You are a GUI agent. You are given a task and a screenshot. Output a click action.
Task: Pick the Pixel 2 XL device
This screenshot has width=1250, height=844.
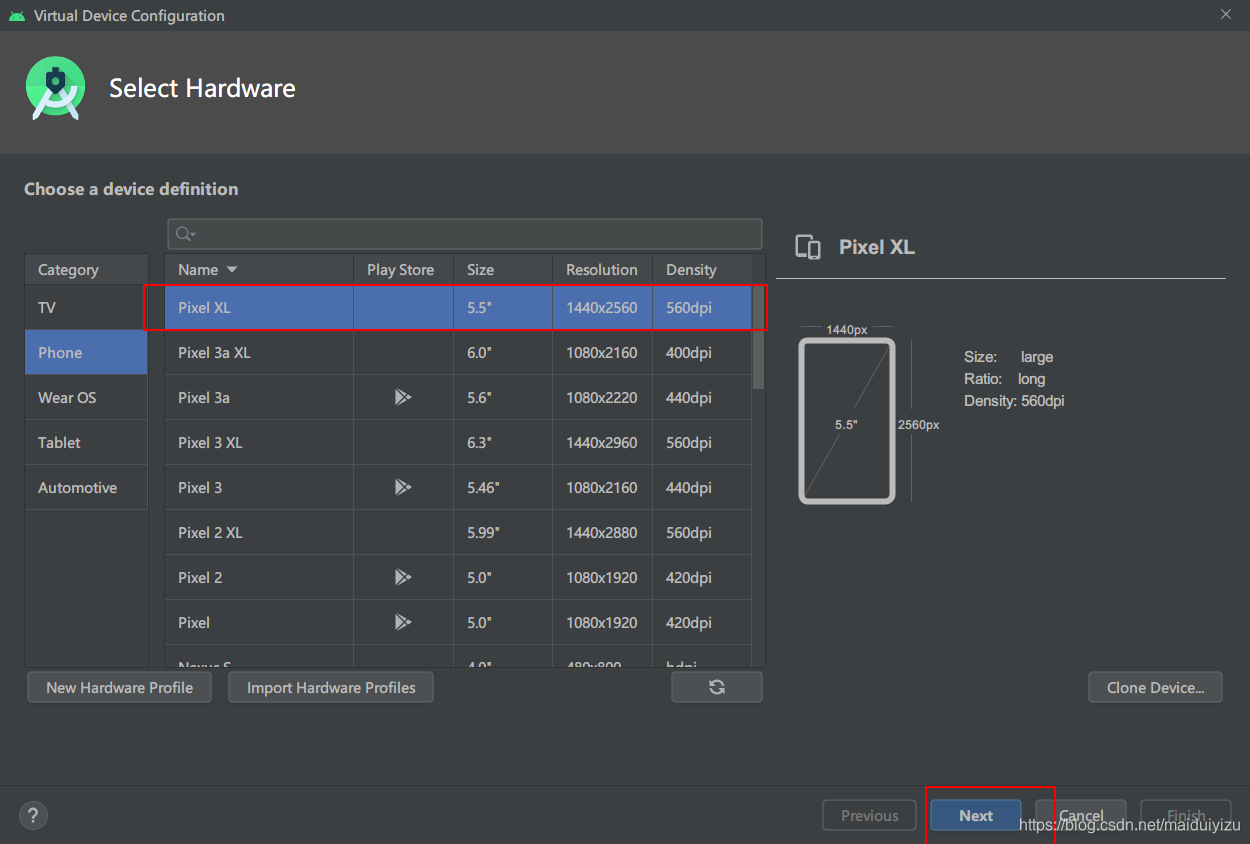click(x=458, y=532)
